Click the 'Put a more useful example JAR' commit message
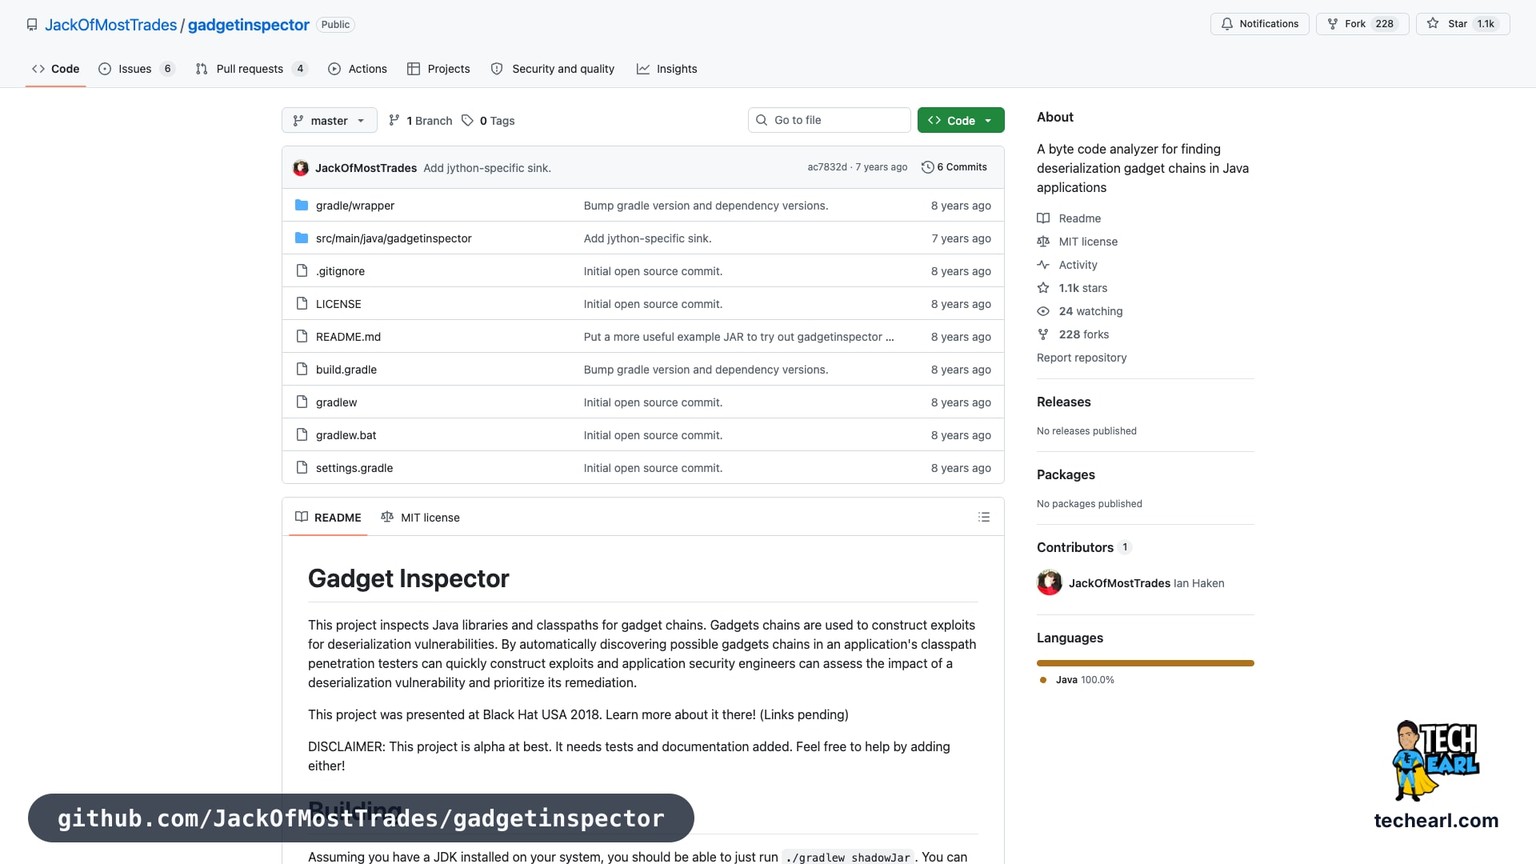The height and width of the screenshot is (864, 1536). point(739,337)
